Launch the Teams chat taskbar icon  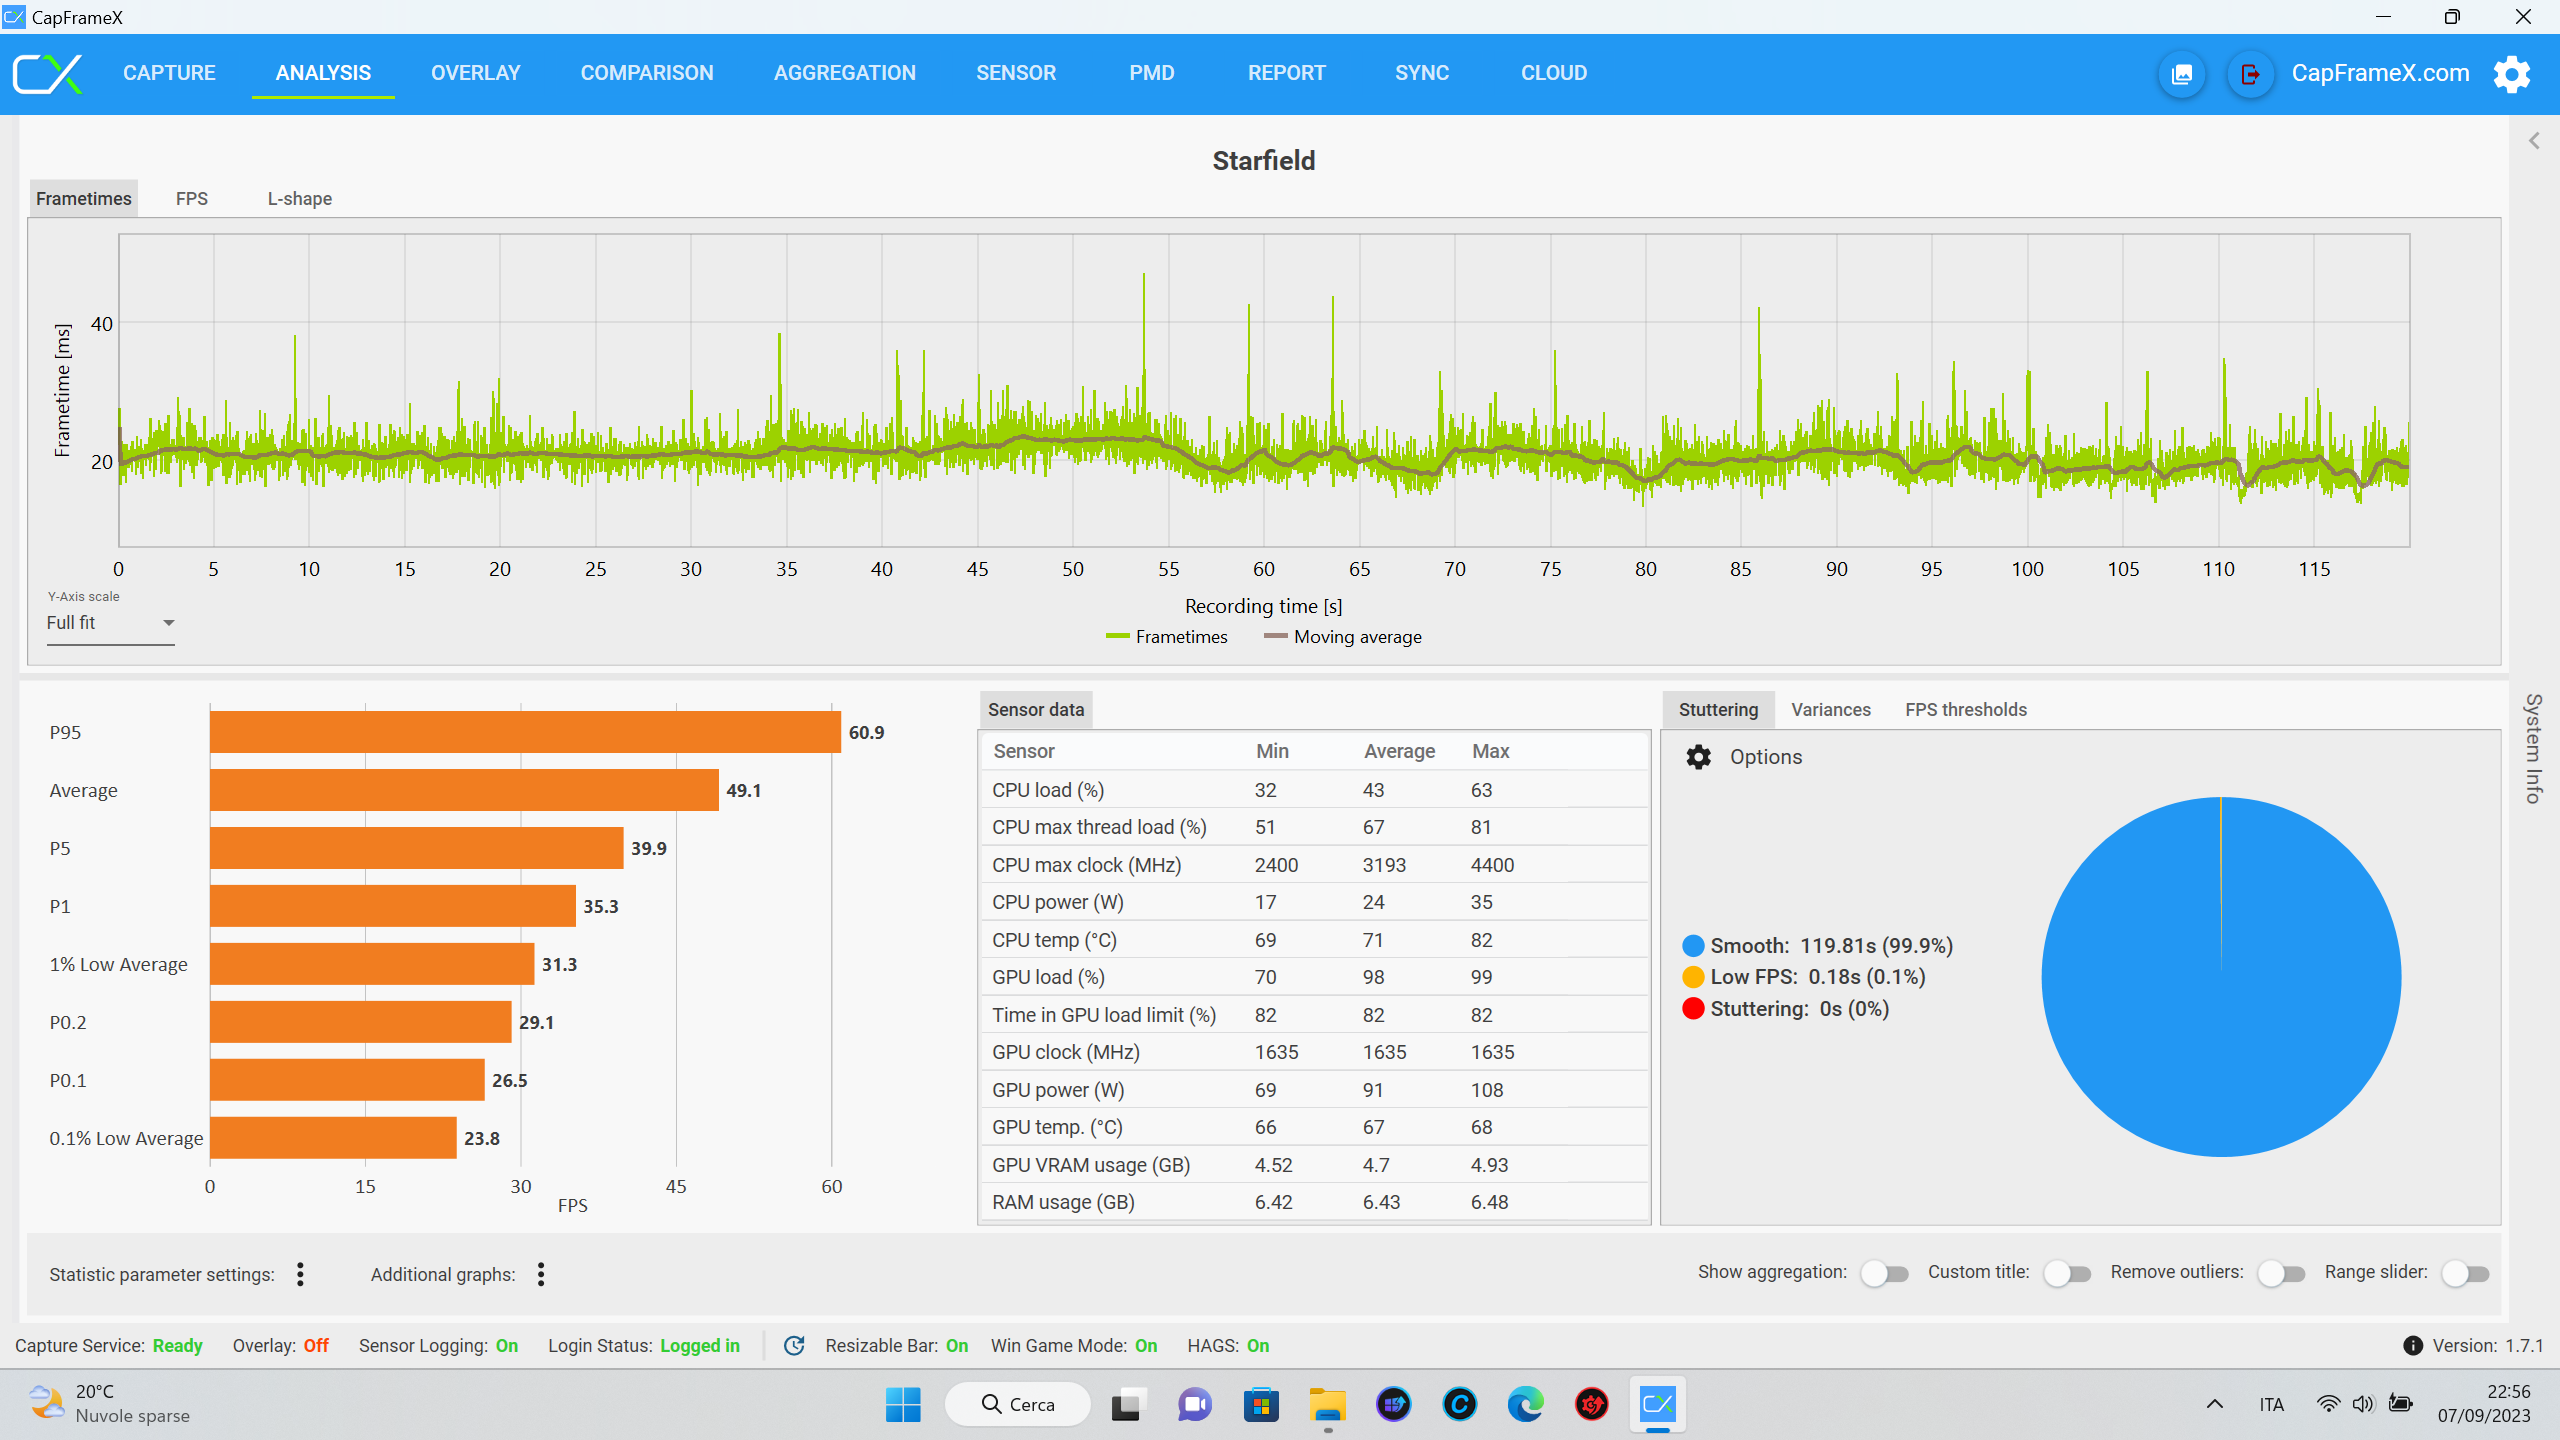[1194, 1405]
